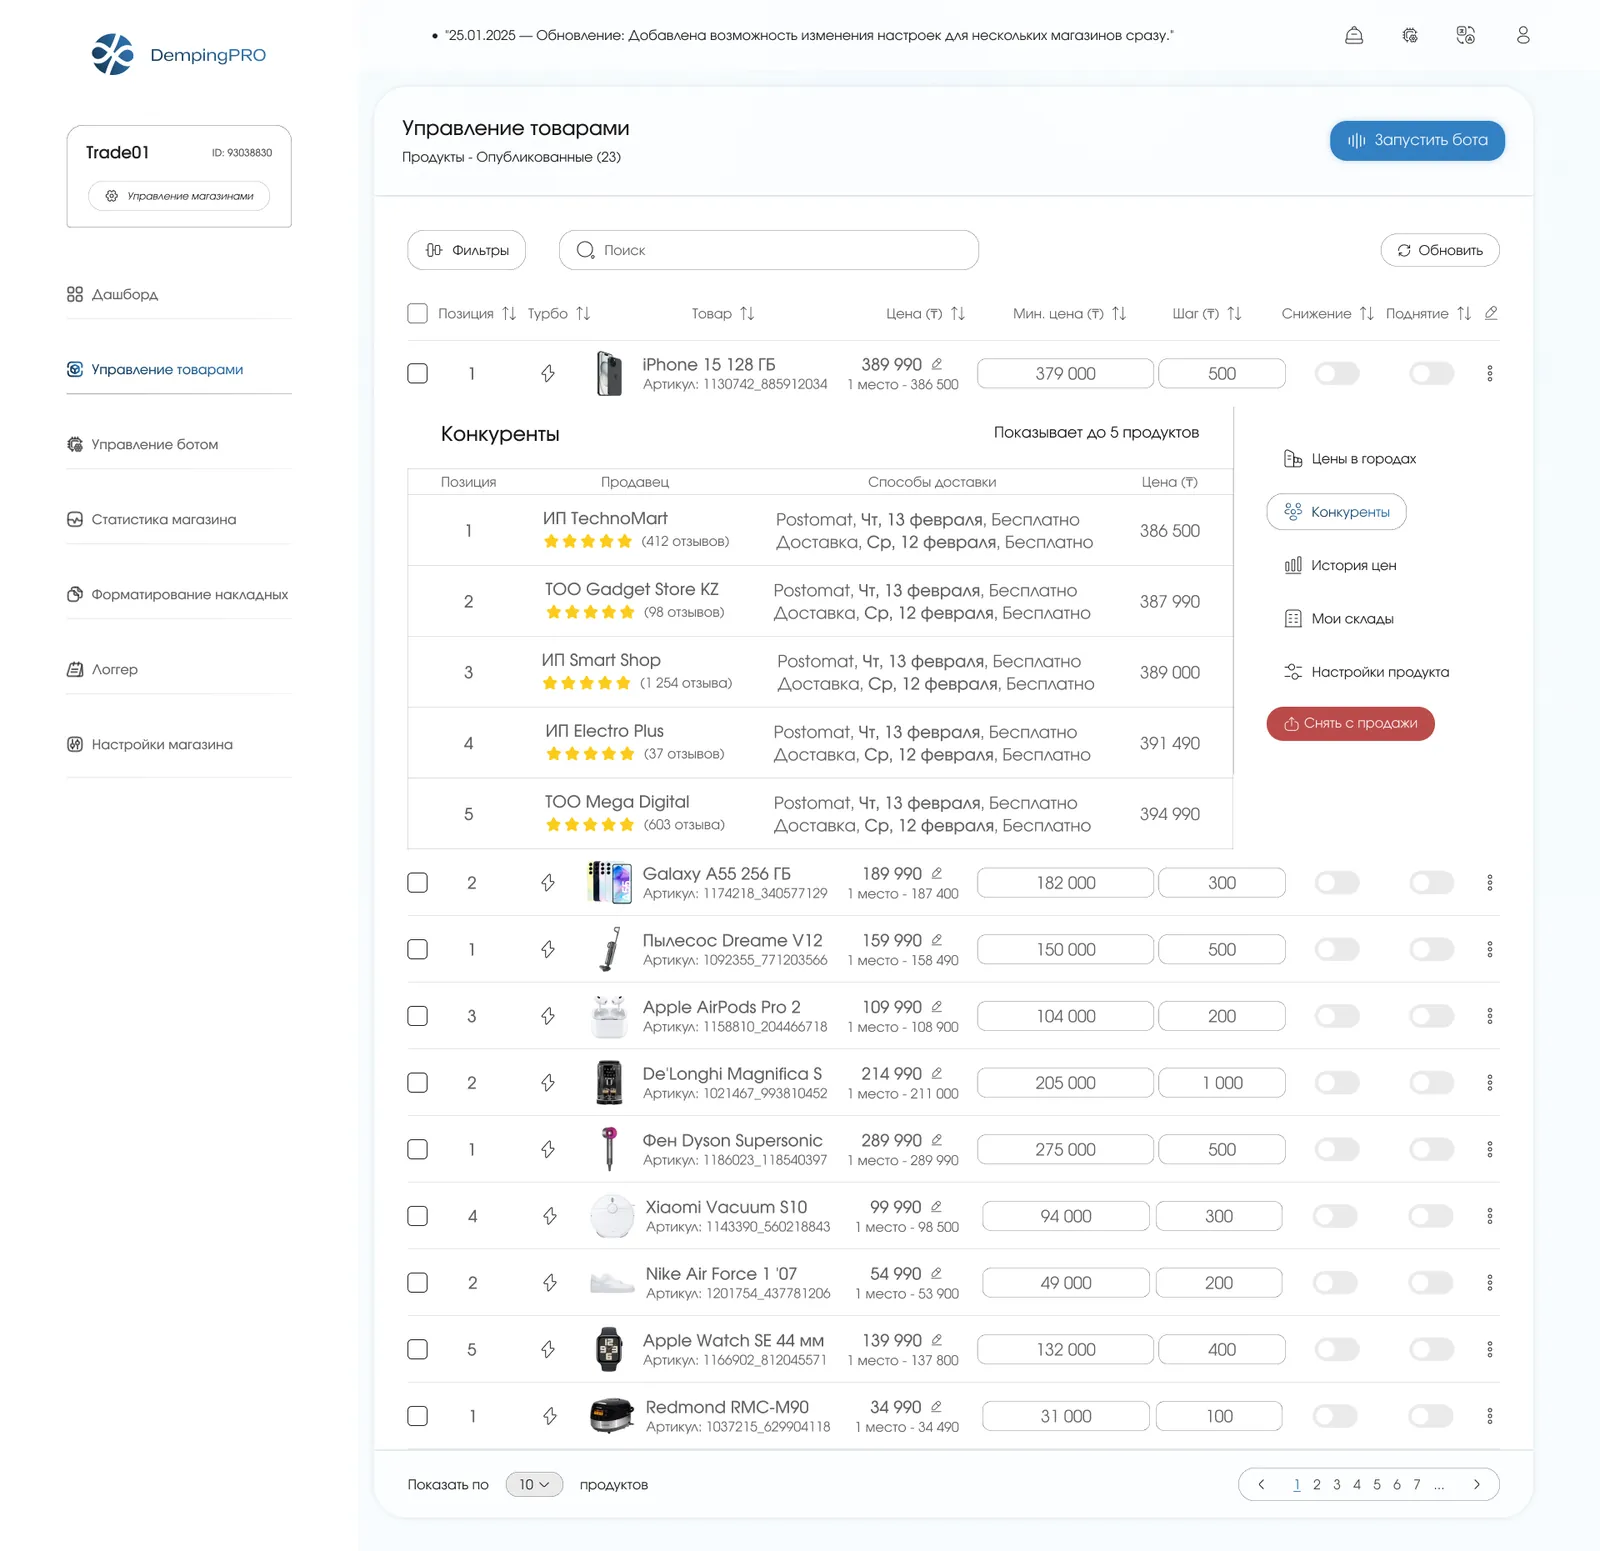The width and height of the screenshot is (1600, 1551).
Task: Open three-dot menu for Redmond RMC-M90
Action: click(x=1490, y=1416)
